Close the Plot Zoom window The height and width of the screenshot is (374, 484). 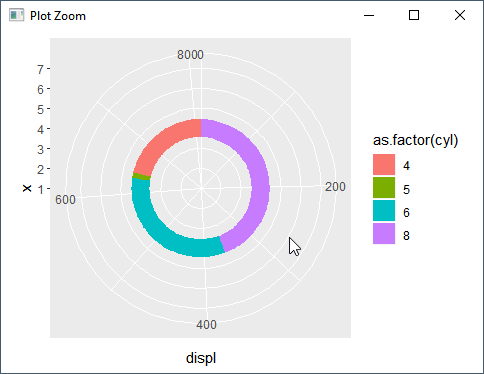pyautogui.click(x=460, y=15)
